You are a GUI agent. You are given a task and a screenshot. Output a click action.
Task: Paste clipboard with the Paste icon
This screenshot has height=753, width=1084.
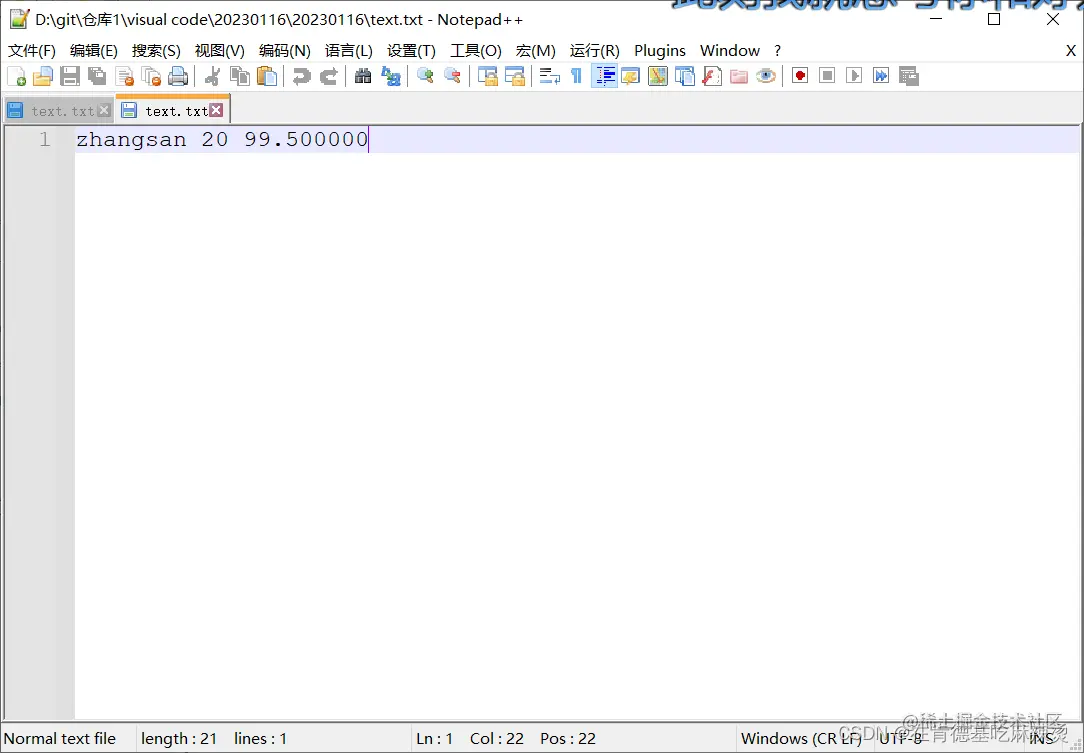pos(267,76)
